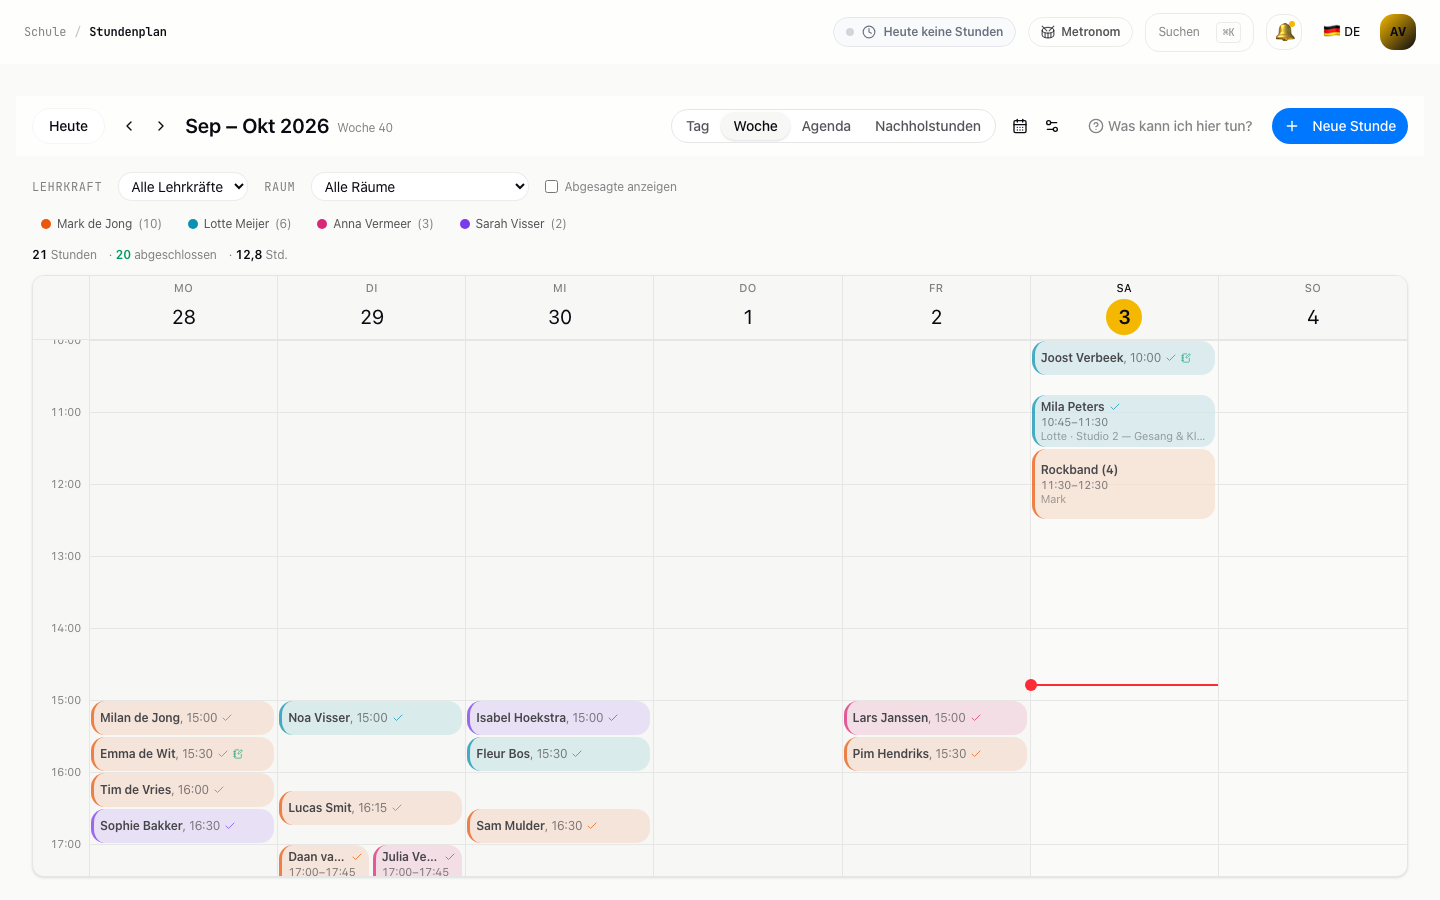Viewport: 1440px width, 900px height.
Task: Click the AV user avatar
Action: click(x=1398, y=32)
